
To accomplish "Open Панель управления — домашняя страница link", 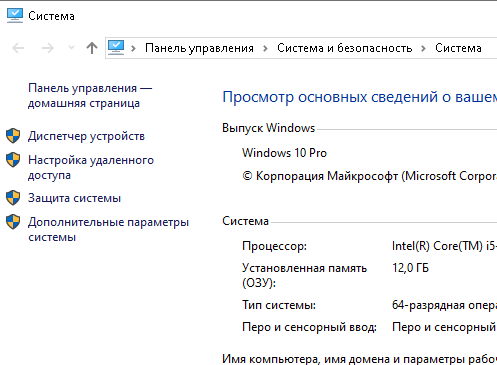I will [x=90, y=95].
